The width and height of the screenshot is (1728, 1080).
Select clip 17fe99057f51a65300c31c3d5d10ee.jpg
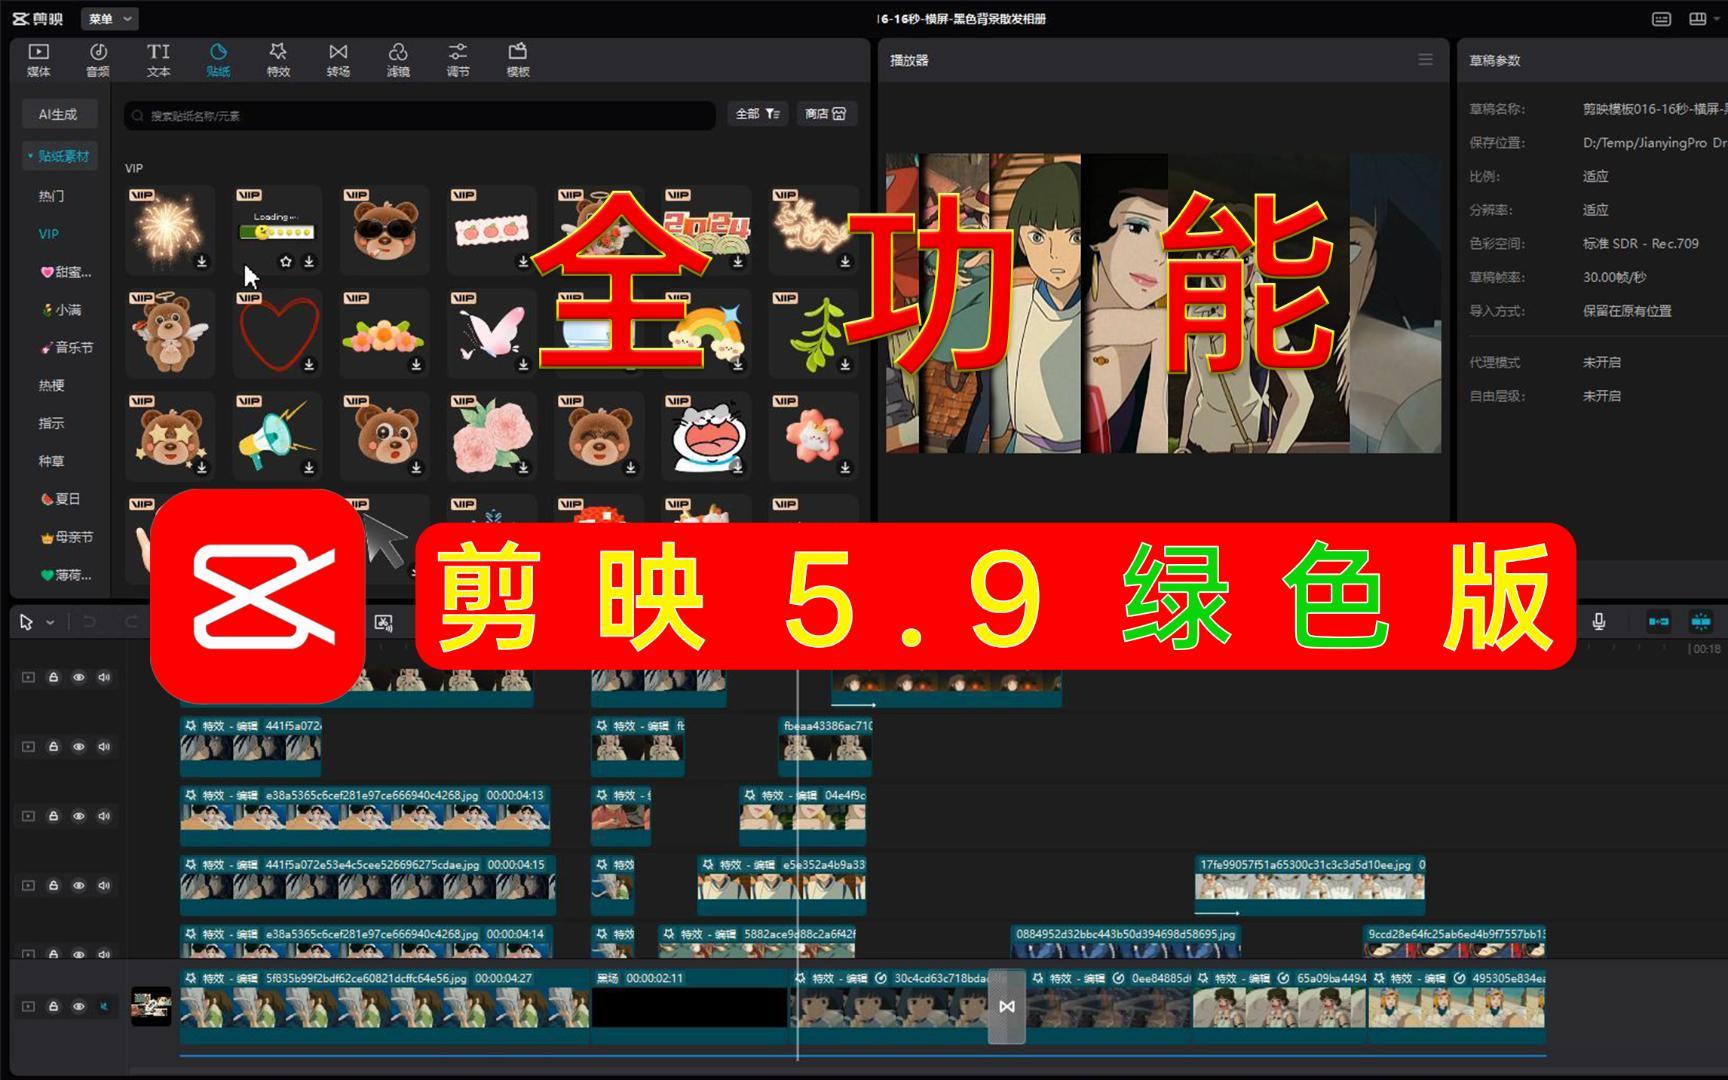pyautogui.click(x=1310, y=886)
